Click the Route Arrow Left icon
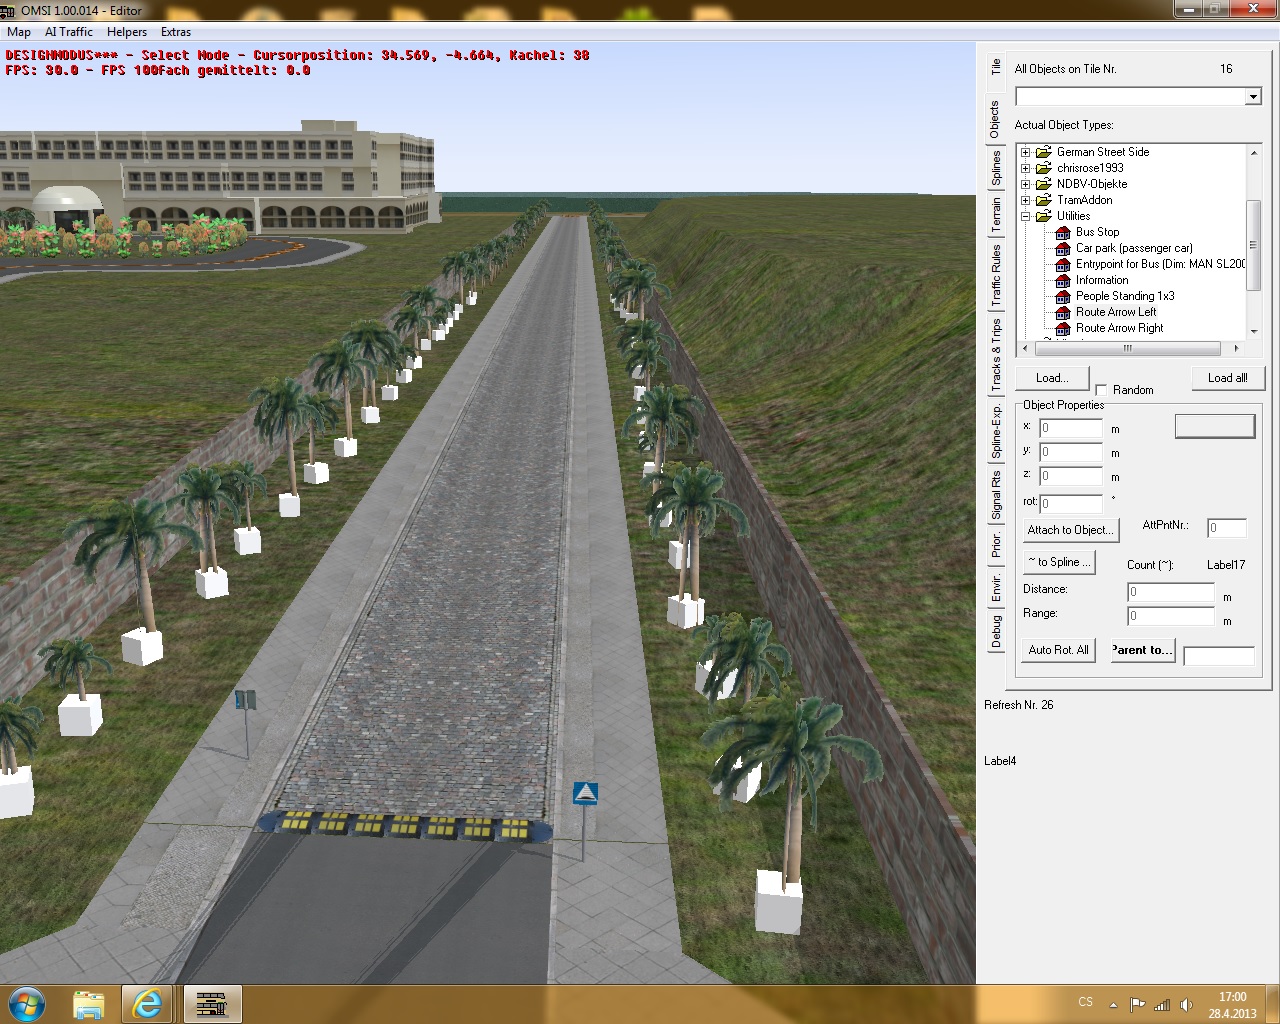 tap(1063, 312)
